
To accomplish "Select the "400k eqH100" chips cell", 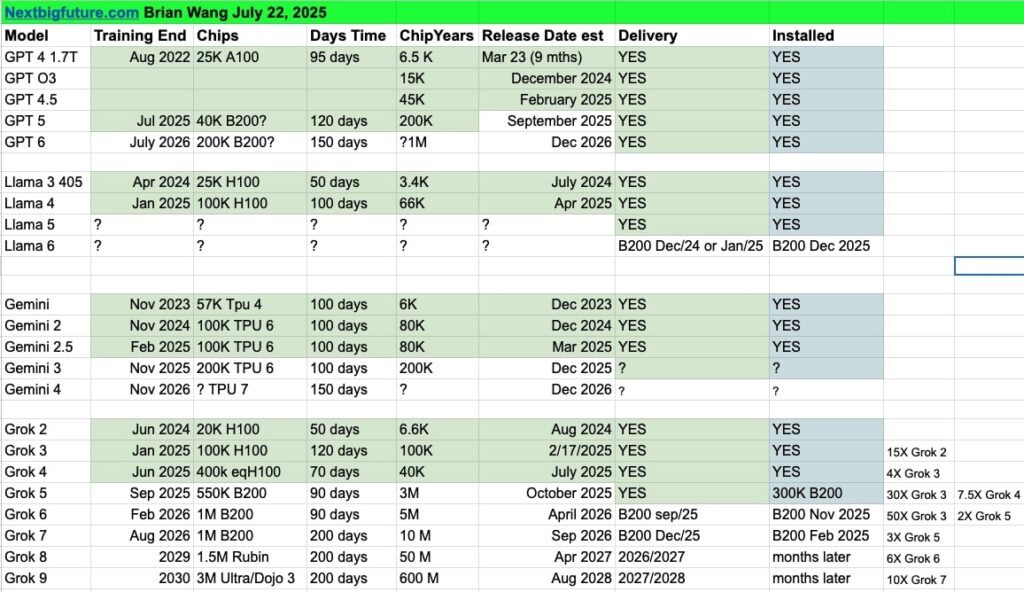I will click(x=250, y=472).
